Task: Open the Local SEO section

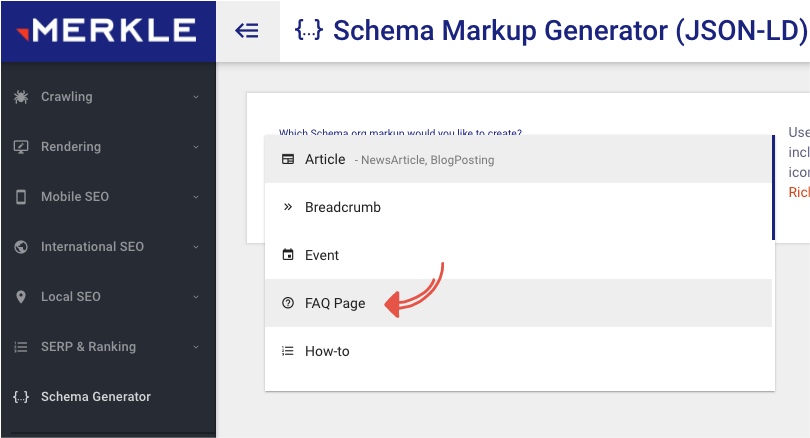Action: pyautogui.click(x=71, y=297)
